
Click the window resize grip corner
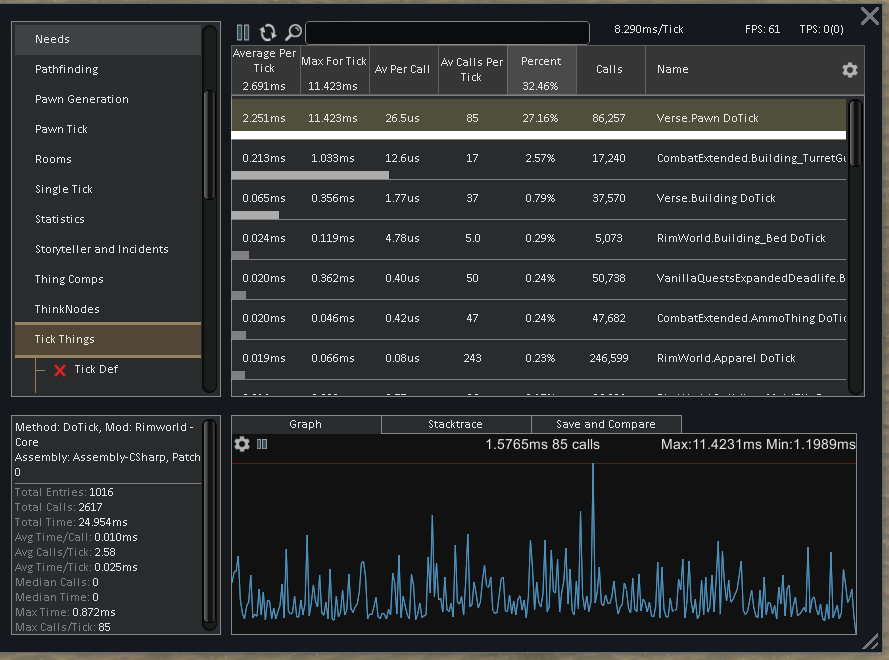869,640
